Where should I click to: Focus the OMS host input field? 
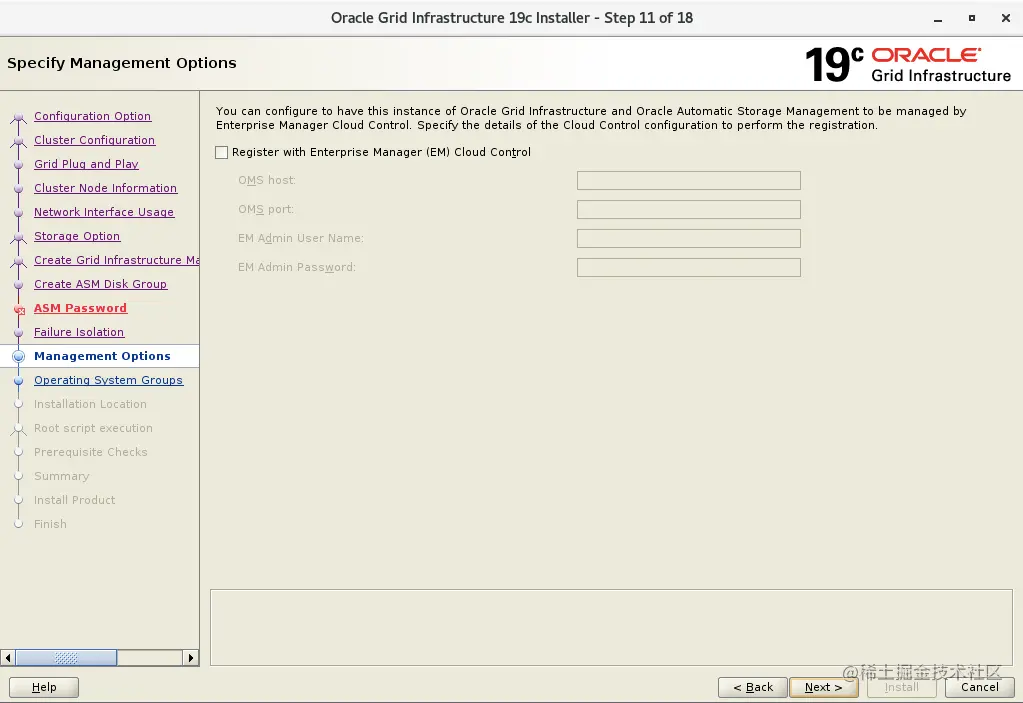688,181
